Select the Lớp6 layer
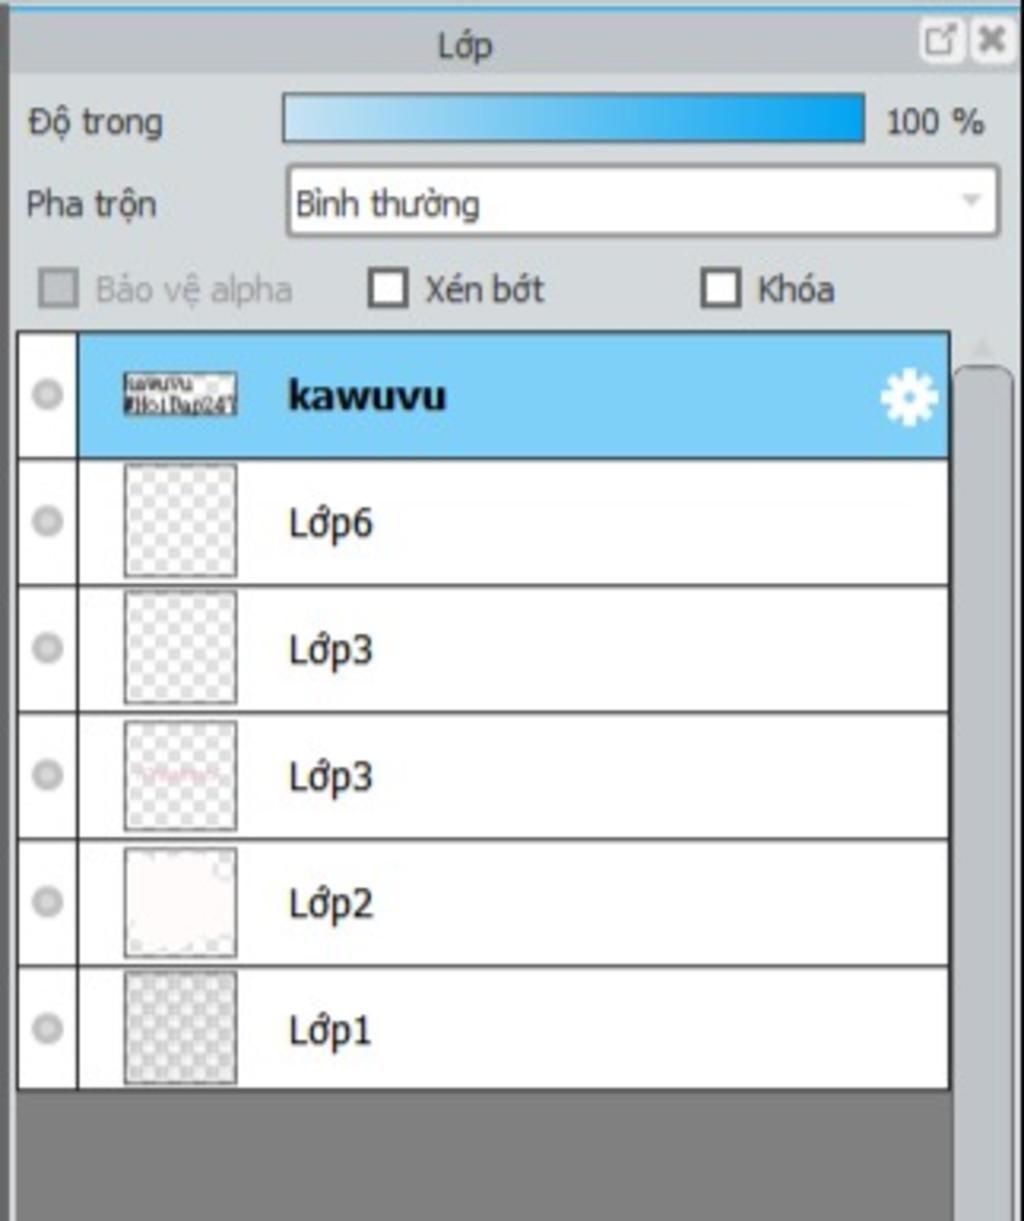Image resolution: width=1024 pixels, height=1221 pixels. pyautogui.click(x=513, y=522)
